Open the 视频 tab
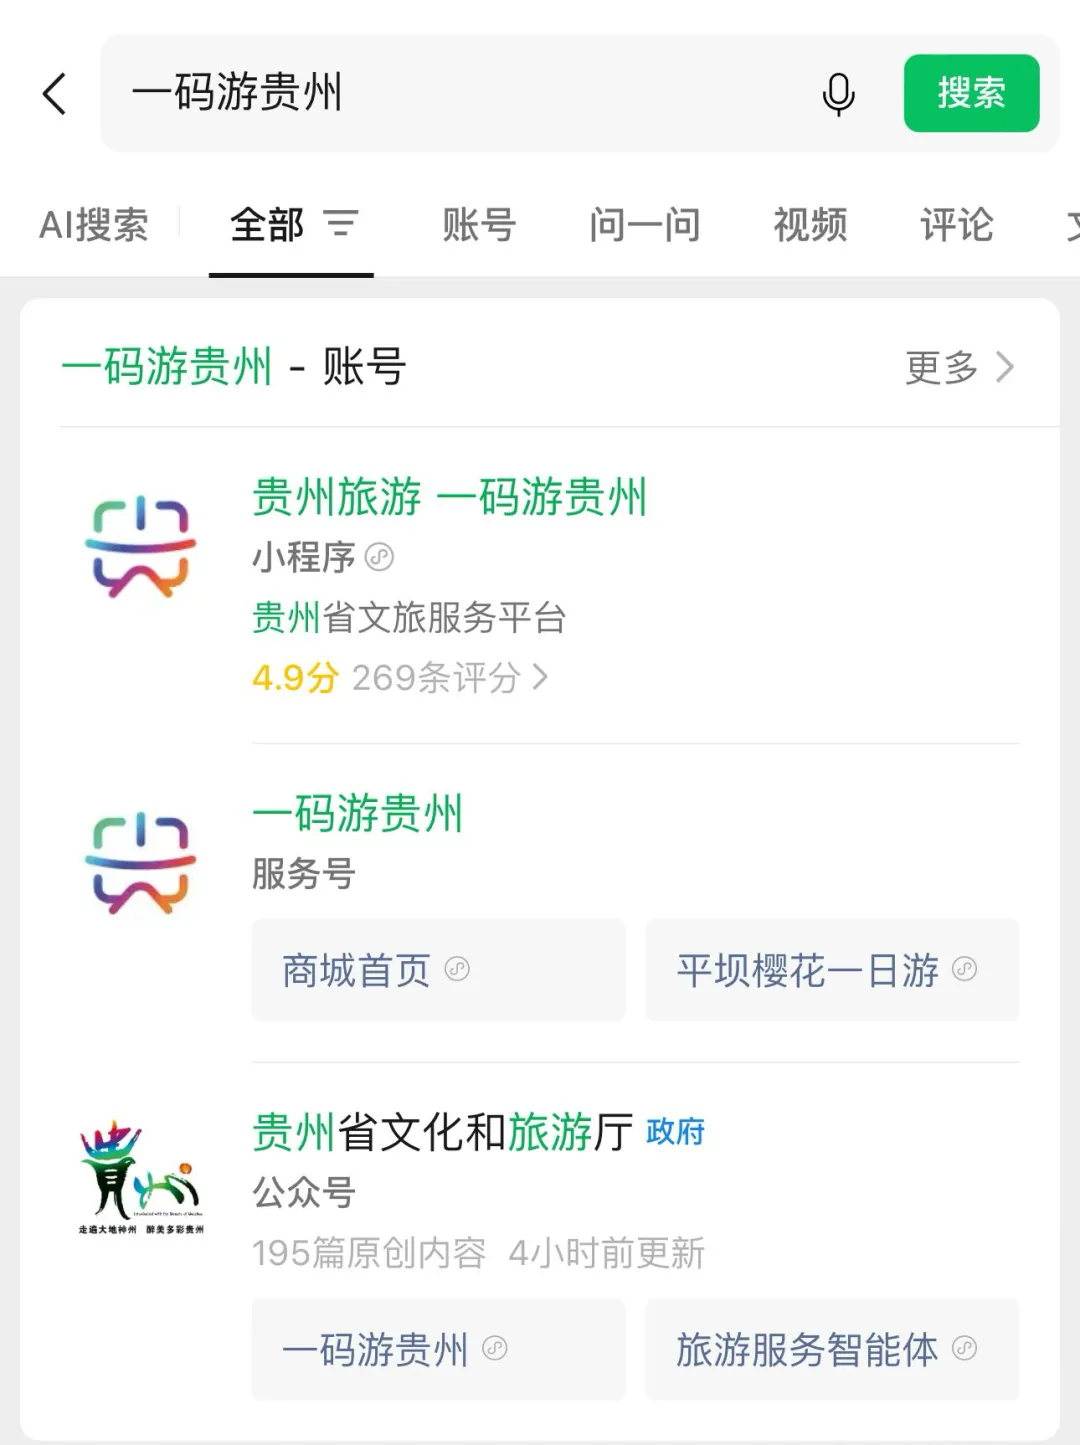The image size is (1080, 1445). pyautogui.click(x=810, y=225)
